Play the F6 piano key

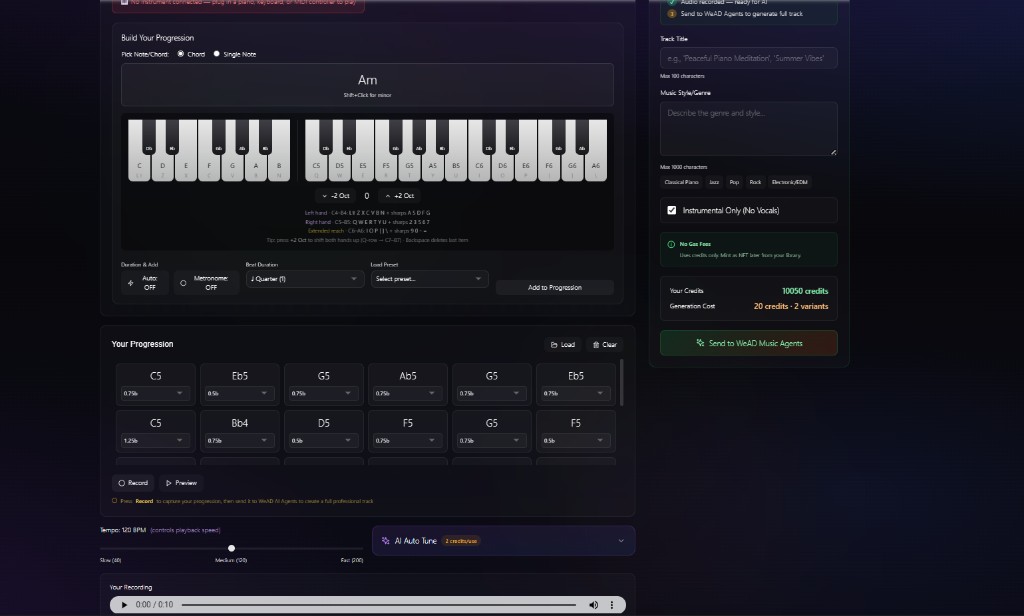pyautogui.click(x=549, y=167)
